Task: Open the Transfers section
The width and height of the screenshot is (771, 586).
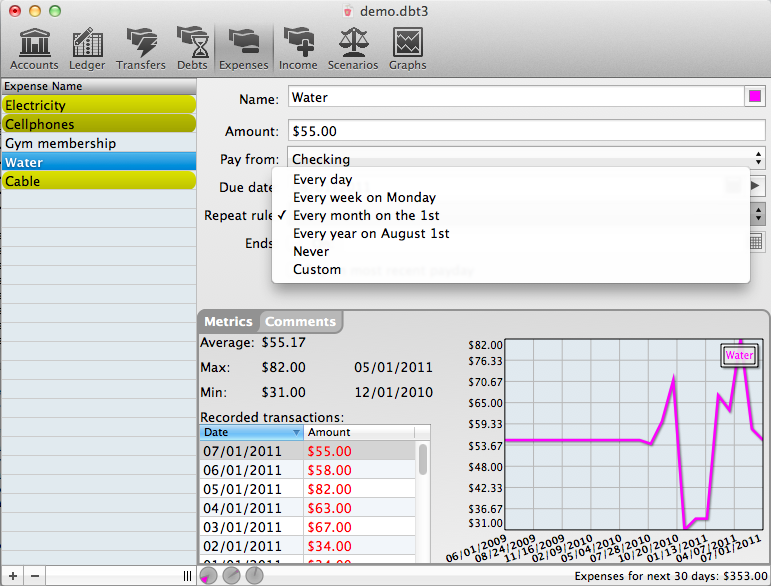Action: tap(141, 48)
